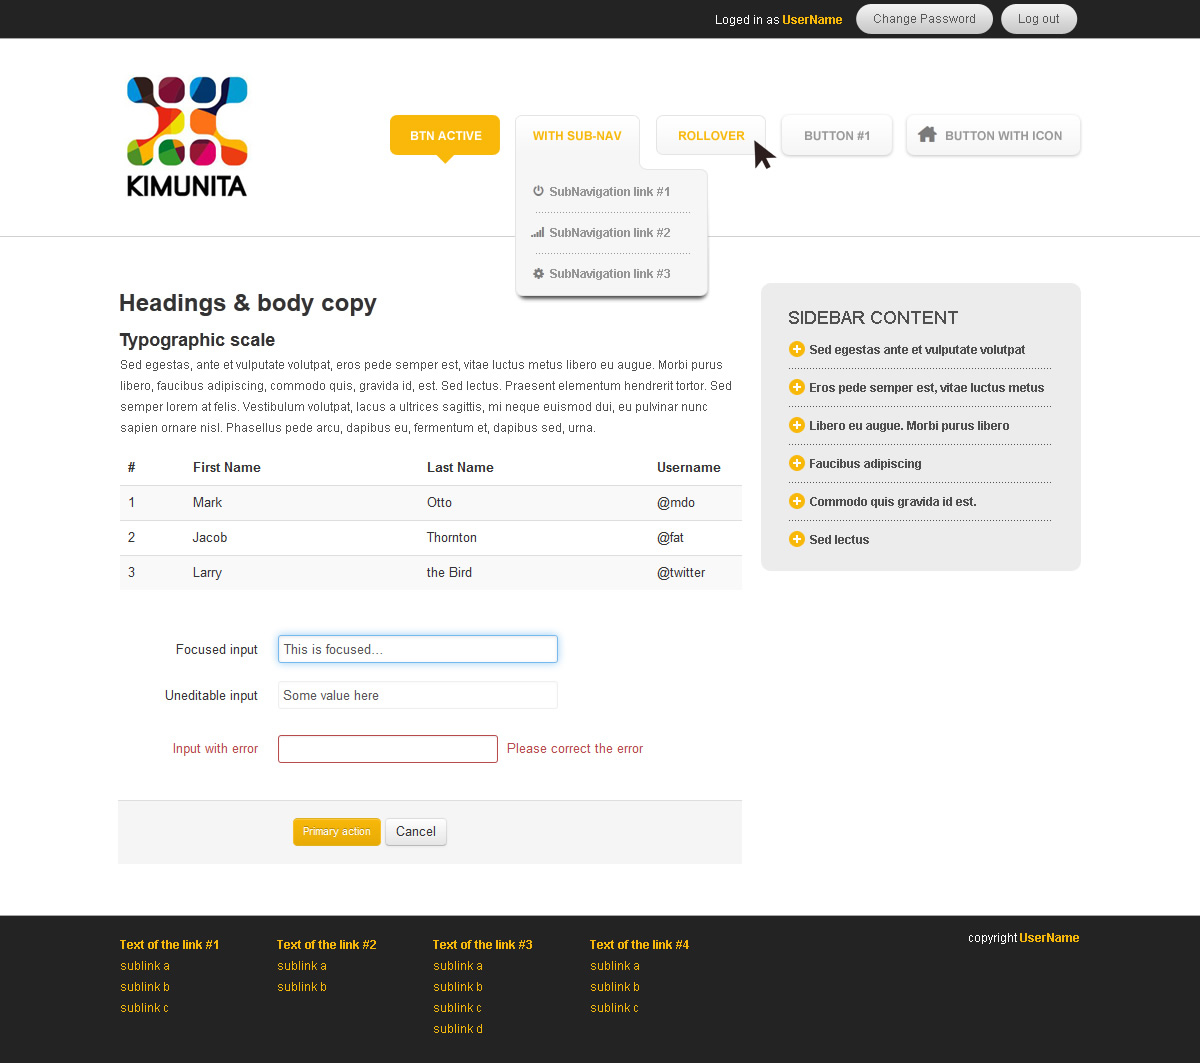This screenshot has width=1200, height=1063.
Task: Open footer Text of the link #3
Action: pyautogui.click(x=482, y=944)
